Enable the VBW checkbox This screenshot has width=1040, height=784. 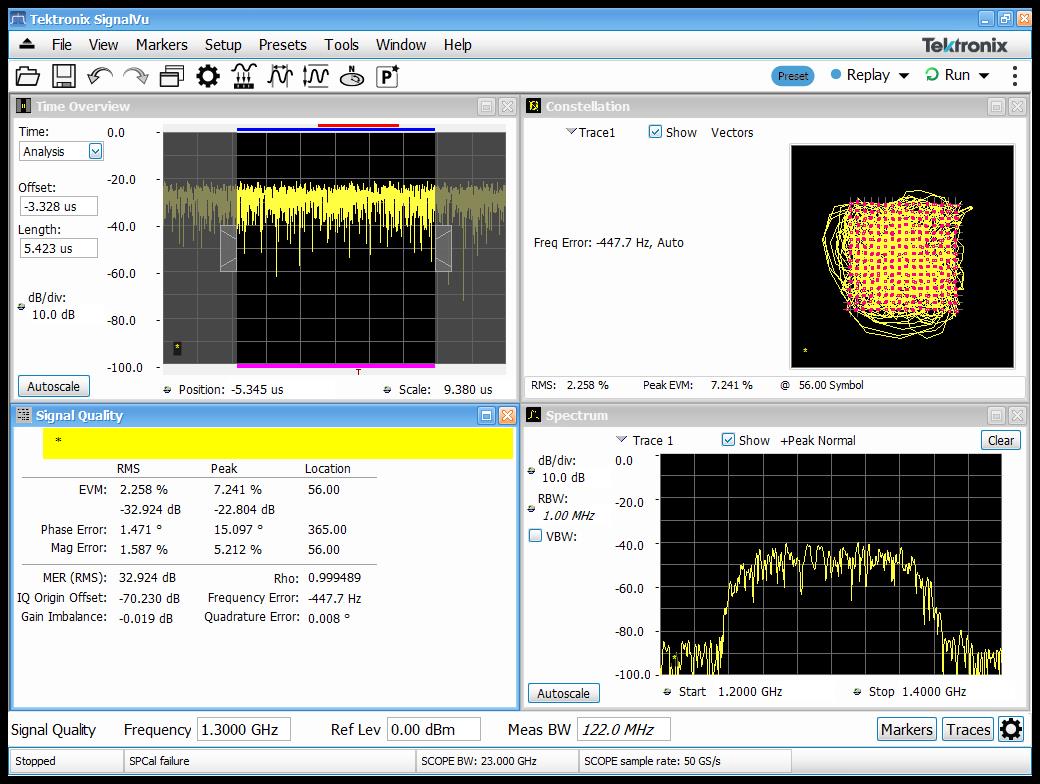point(535,536)
